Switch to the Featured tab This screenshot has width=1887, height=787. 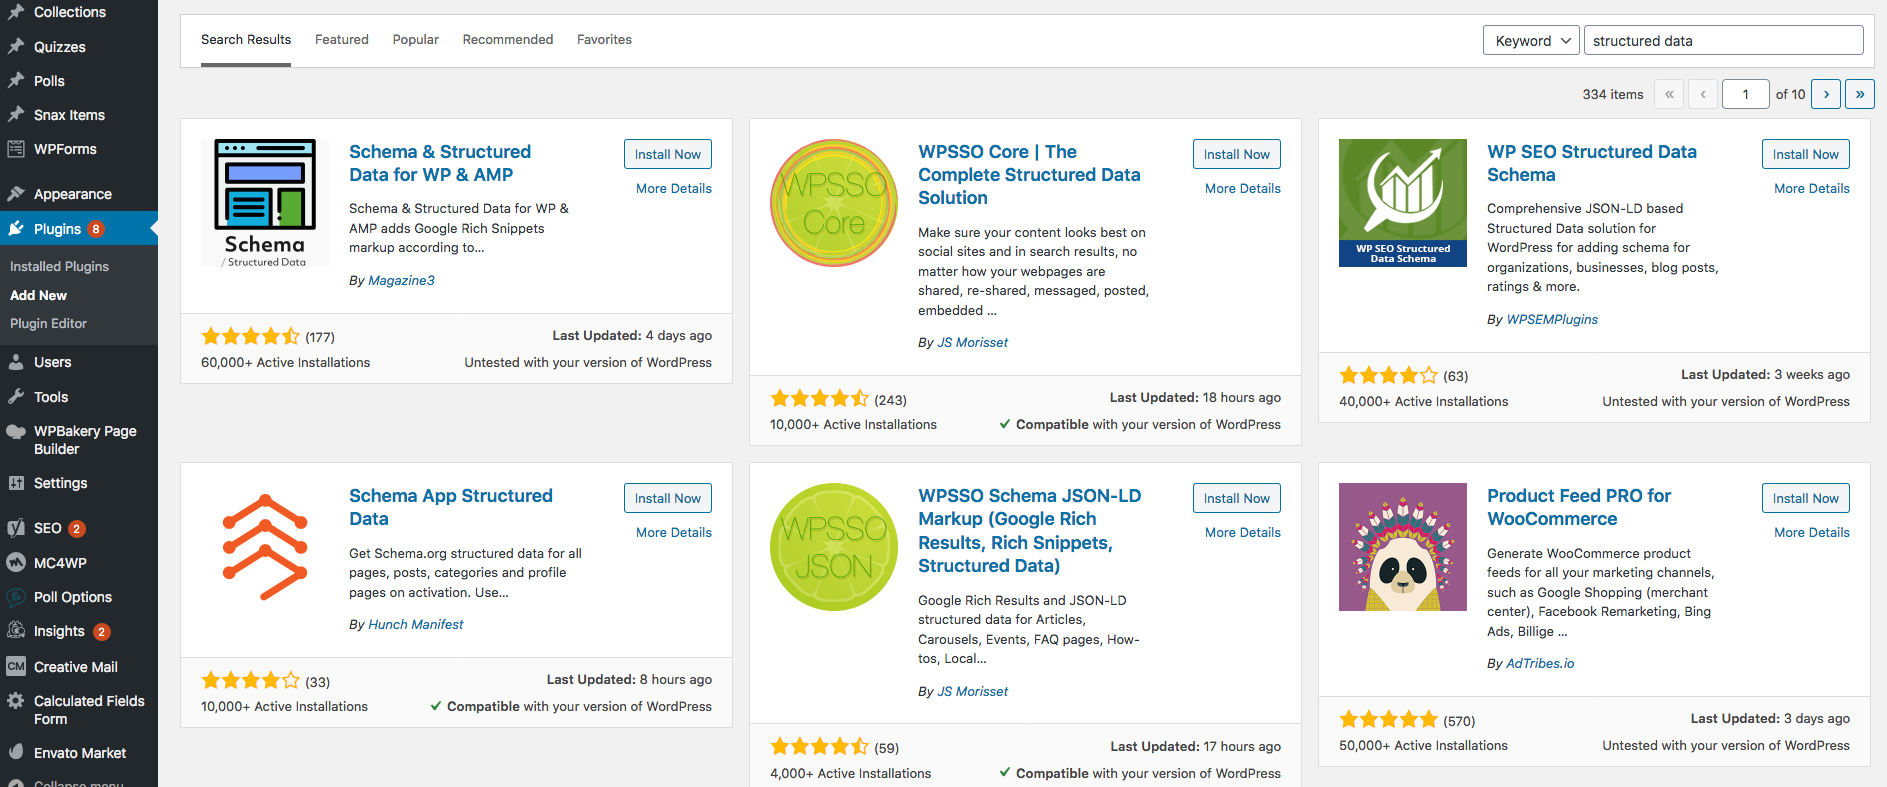tap(341, 40)
